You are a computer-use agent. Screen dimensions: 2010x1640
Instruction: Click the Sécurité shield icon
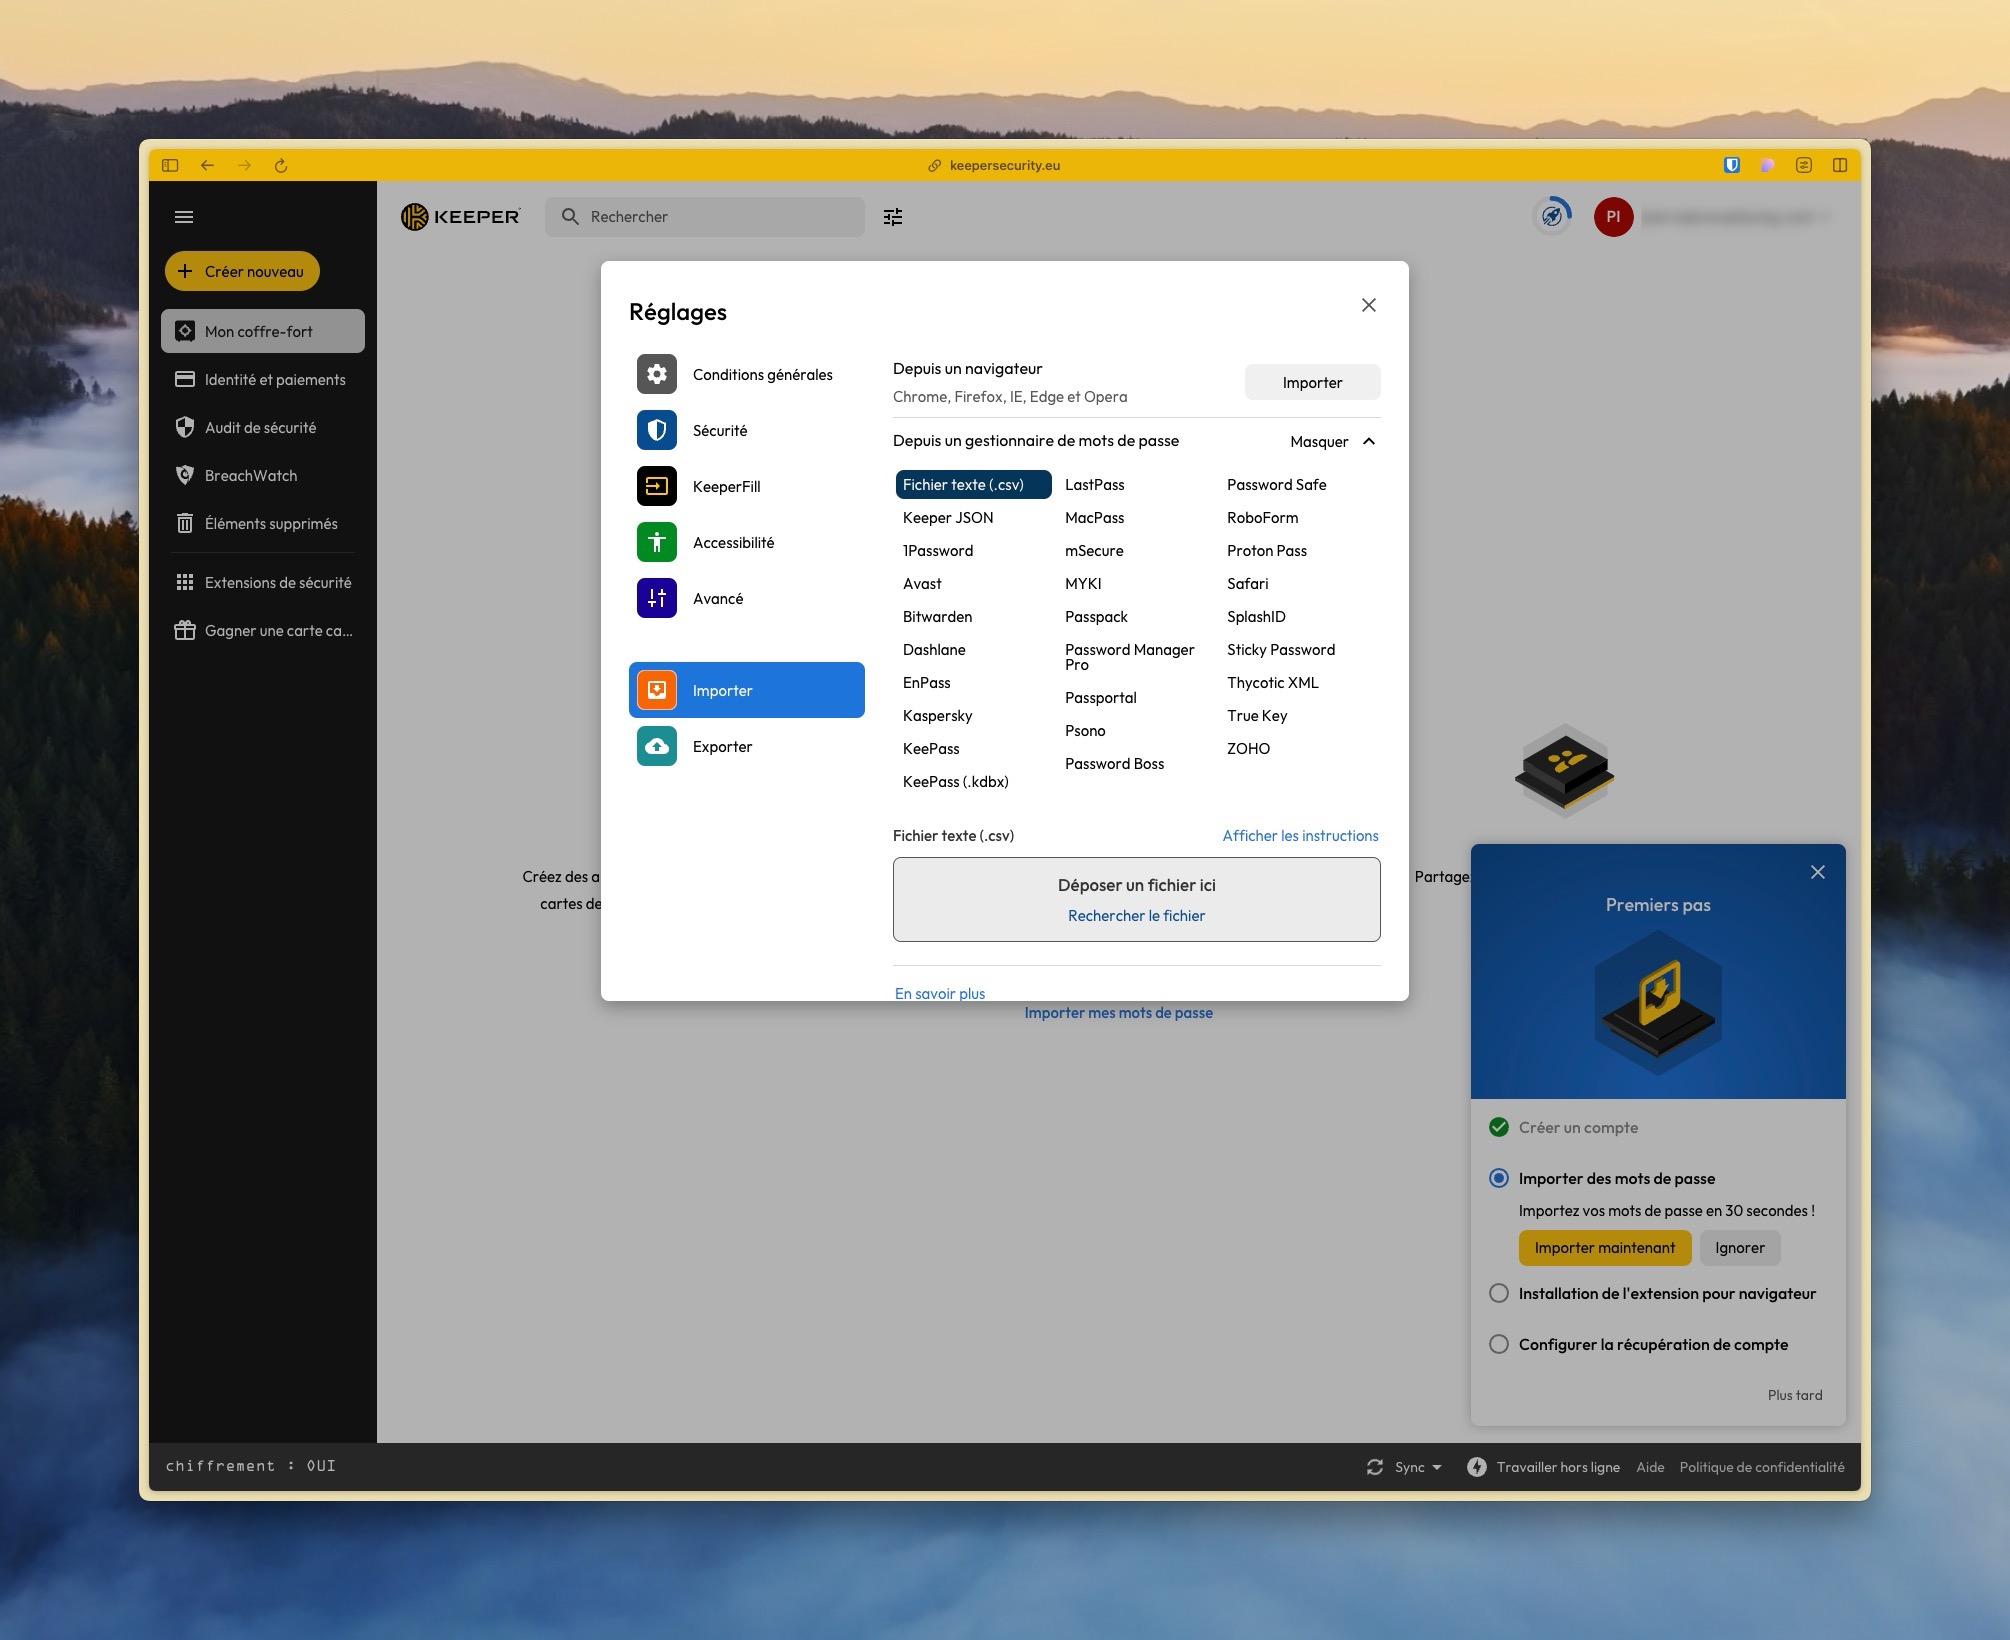click(657, 430)
